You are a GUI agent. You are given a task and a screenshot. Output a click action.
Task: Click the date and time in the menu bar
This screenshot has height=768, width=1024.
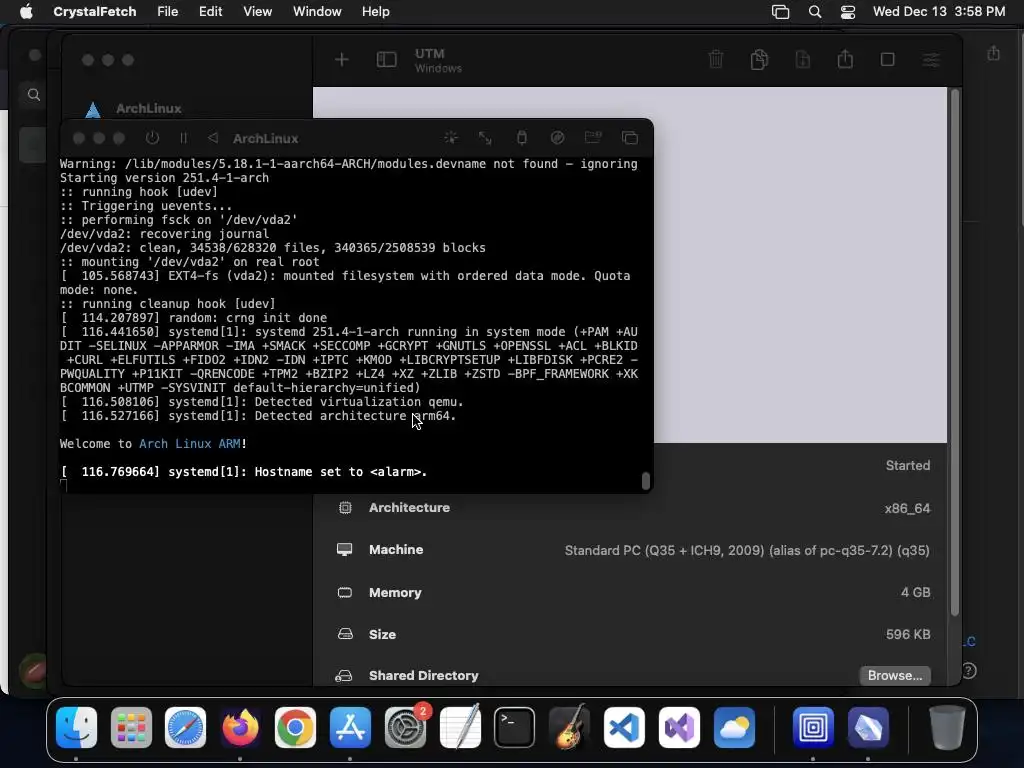point(939,12)
